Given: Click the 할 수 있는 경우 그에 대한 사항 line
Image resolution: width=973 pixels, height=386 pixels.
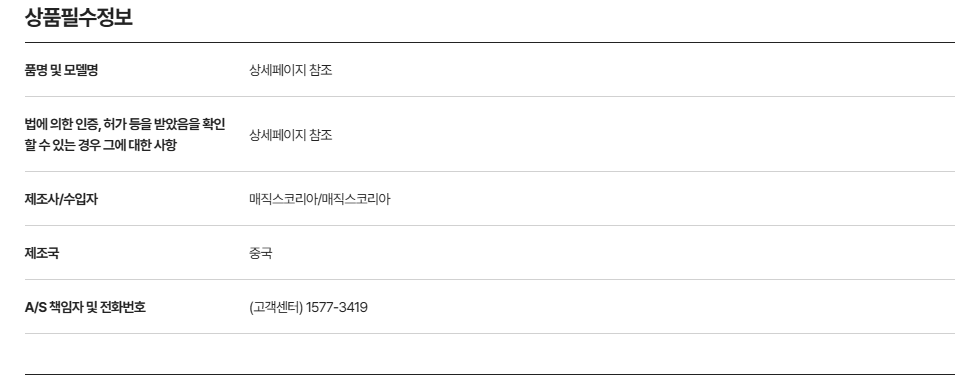Looking at the screenshot, I should point(101,145).
